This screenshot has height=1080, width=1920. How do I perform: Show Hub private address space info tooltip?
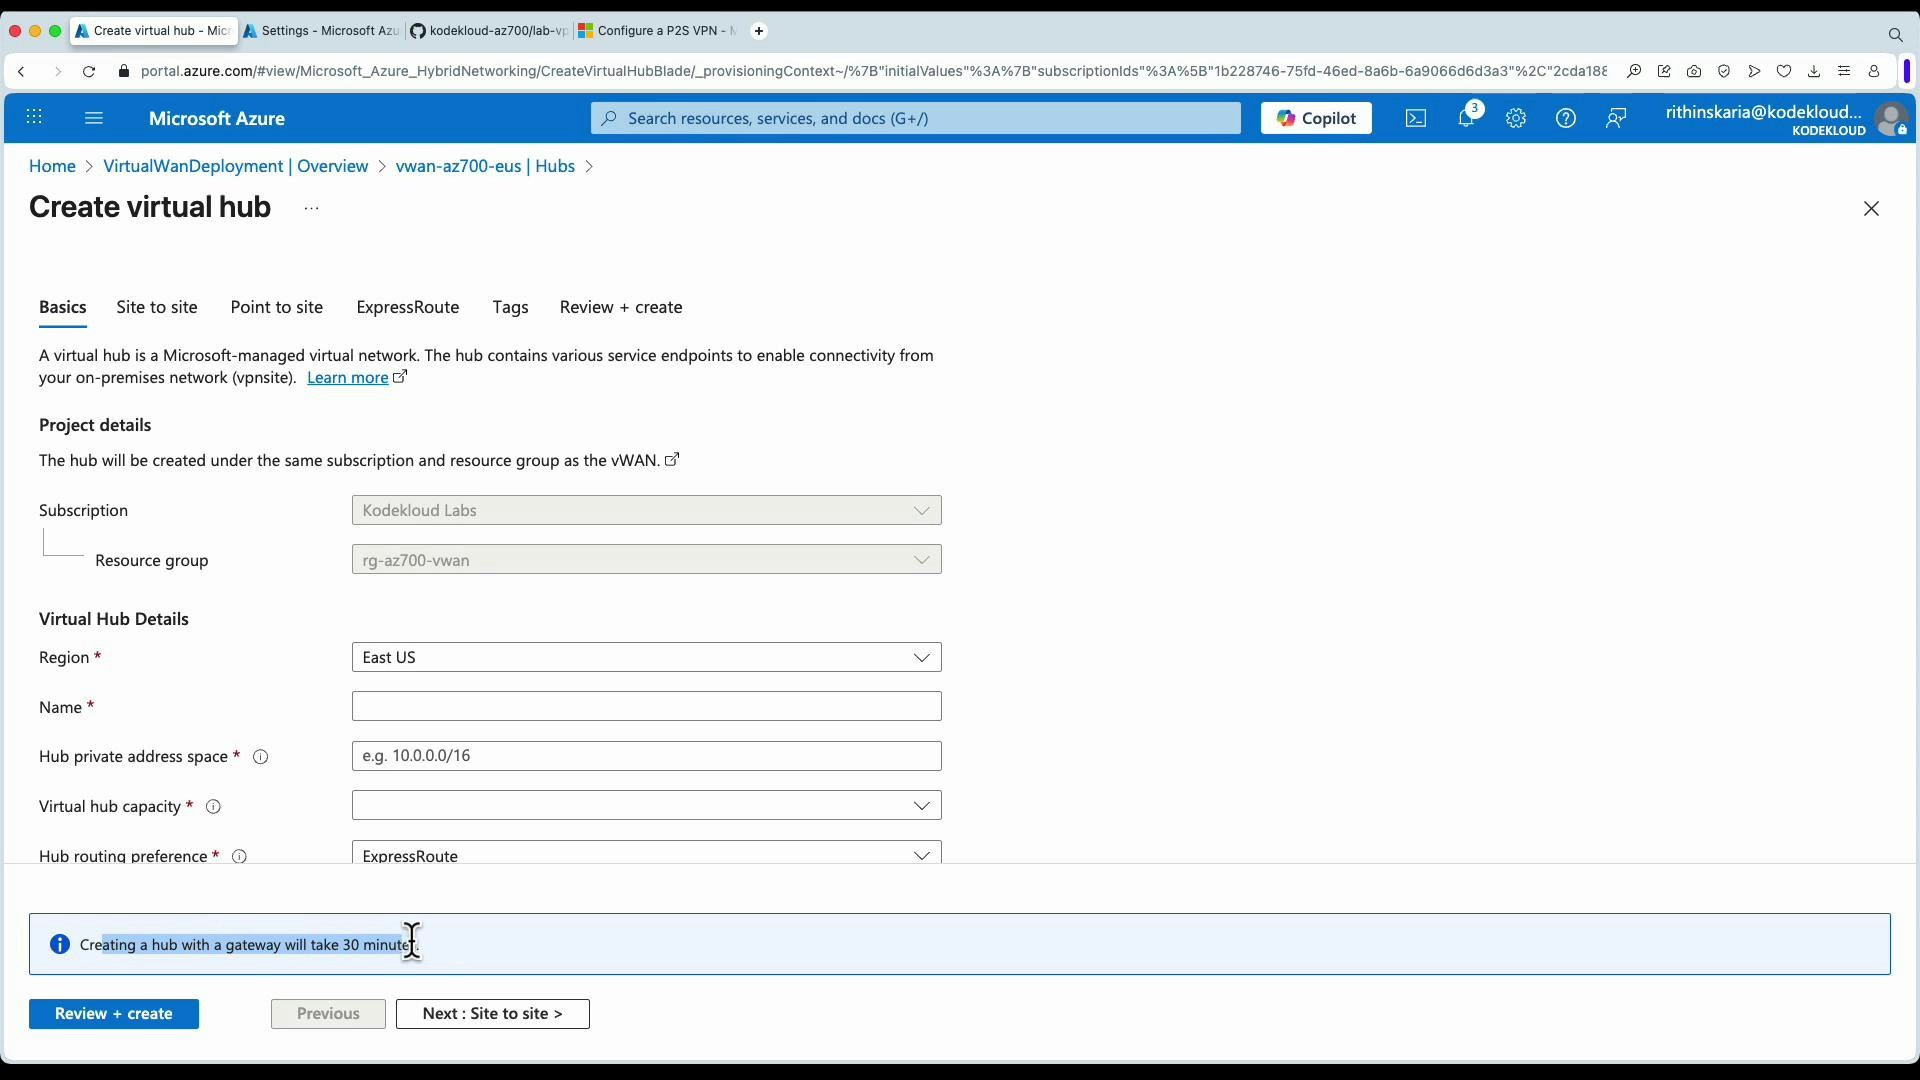tap(260, 757)
